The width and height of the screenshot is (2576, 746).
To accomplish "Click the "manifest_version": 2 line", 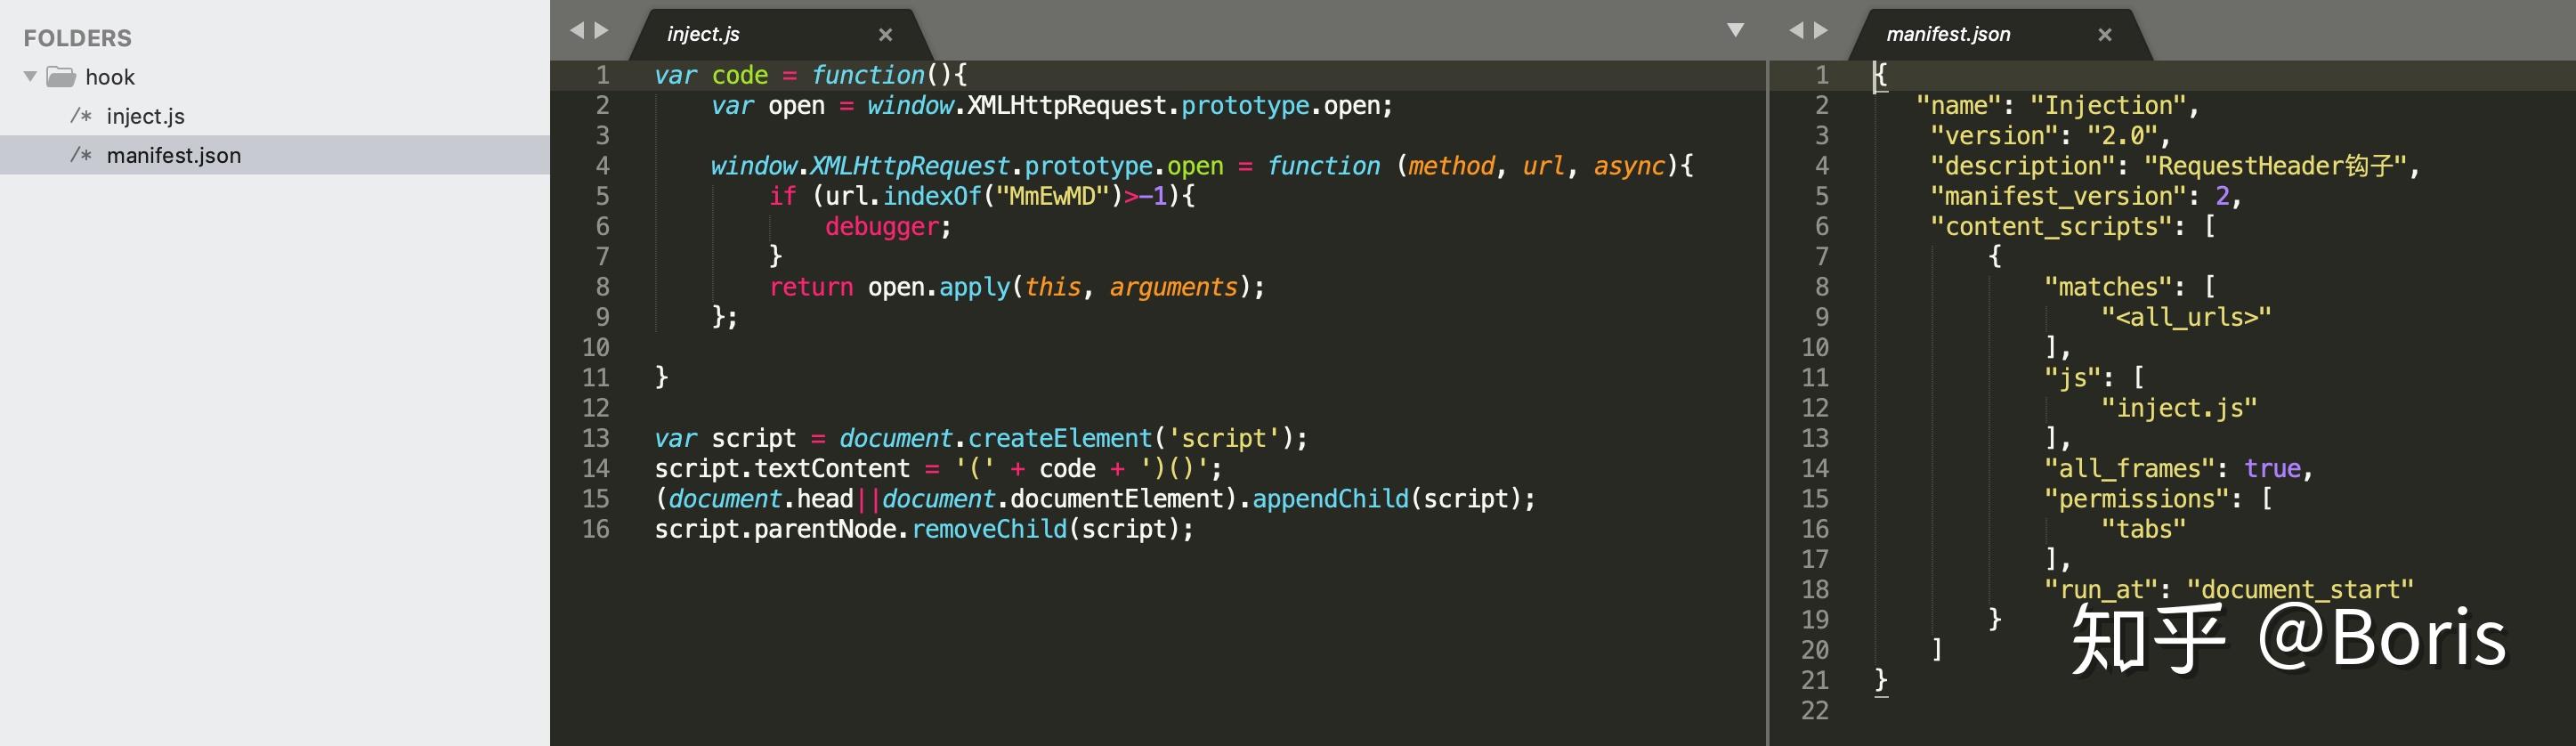I will (x=2086, y=196).
